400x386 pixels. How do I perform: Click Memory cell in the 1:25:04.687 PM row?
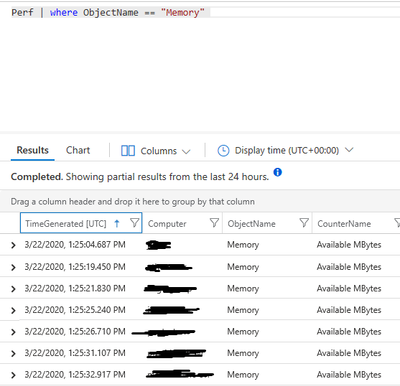[243, 245]
